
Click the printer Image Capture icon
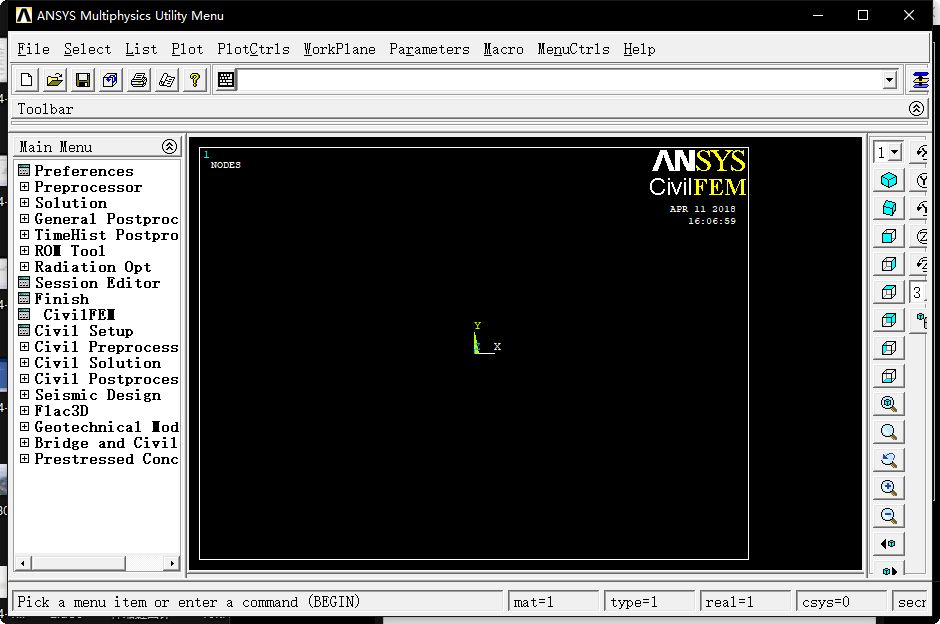[x=138, y=80]
